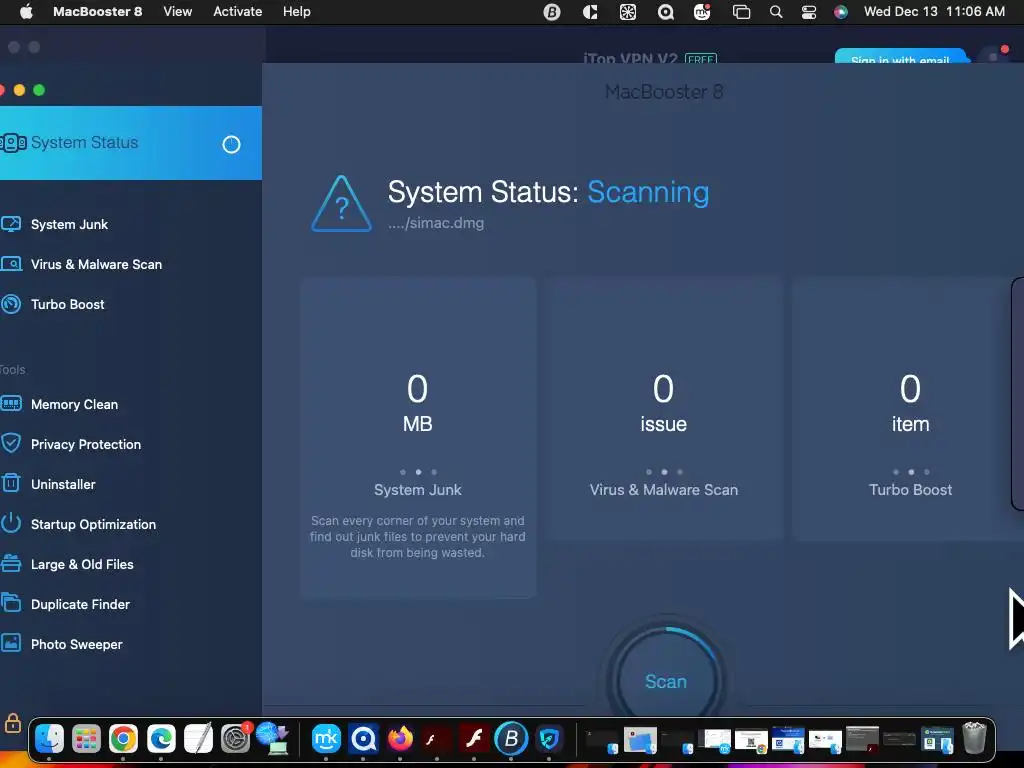Open the Turbo Boost summary card

click(x=910, y=409)
